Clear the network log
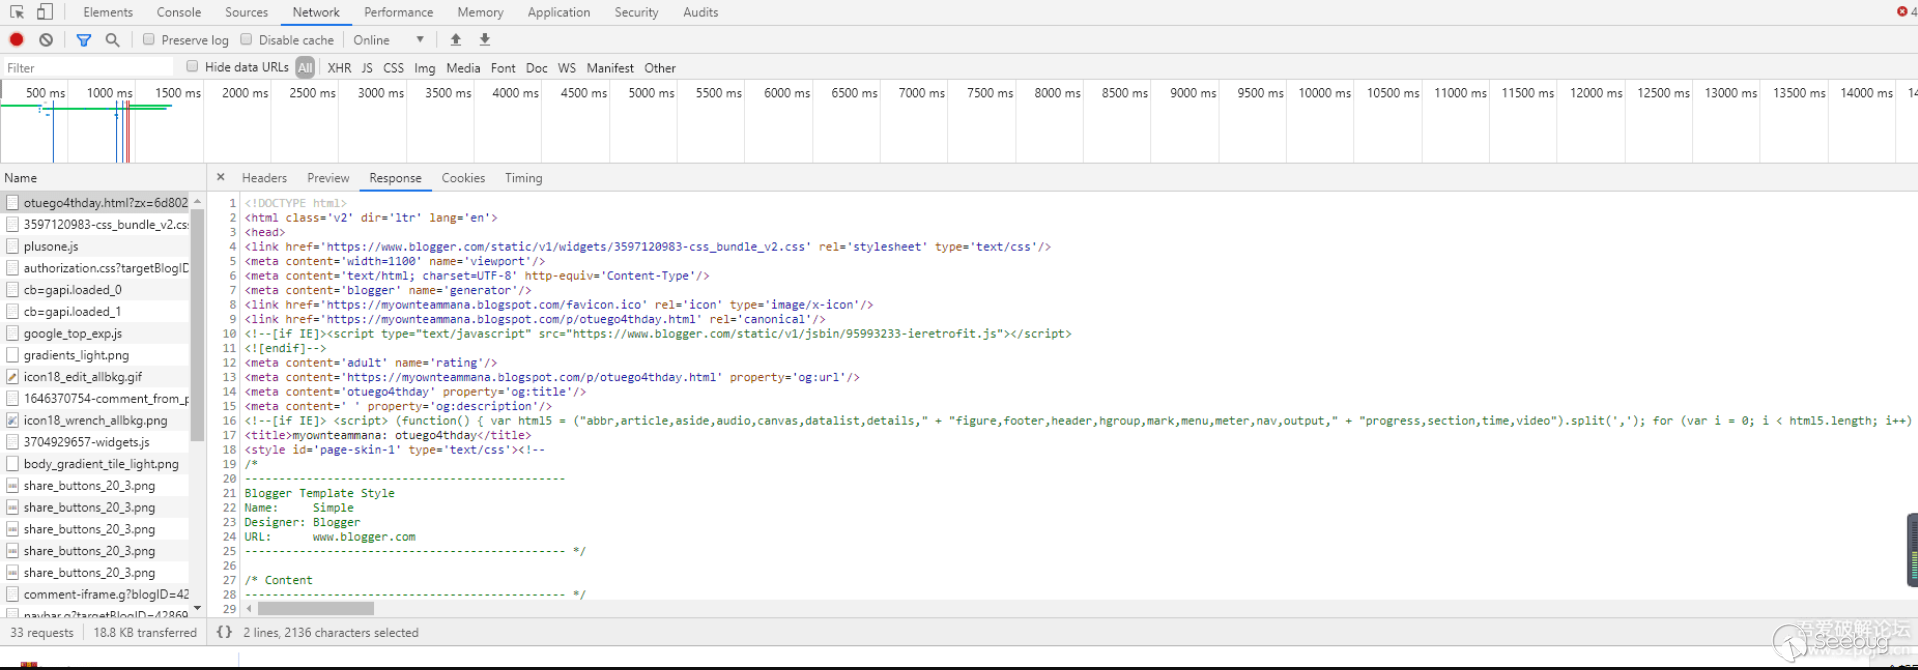Viewport: 1918px width, 670px height. [x=46, y=40]
